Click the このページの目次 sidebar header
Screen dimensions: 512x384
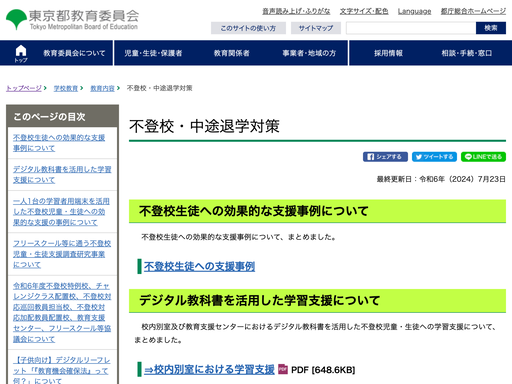pyautogui.click(x=62, y=116)
